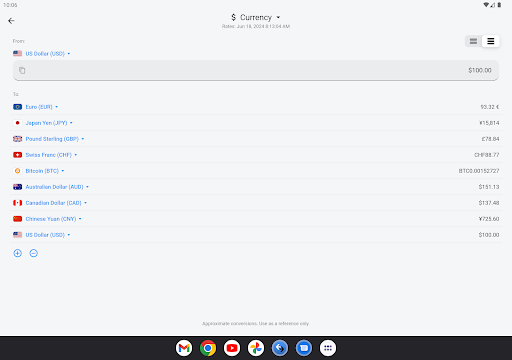Click the US flag in the To list

(17, 235)
